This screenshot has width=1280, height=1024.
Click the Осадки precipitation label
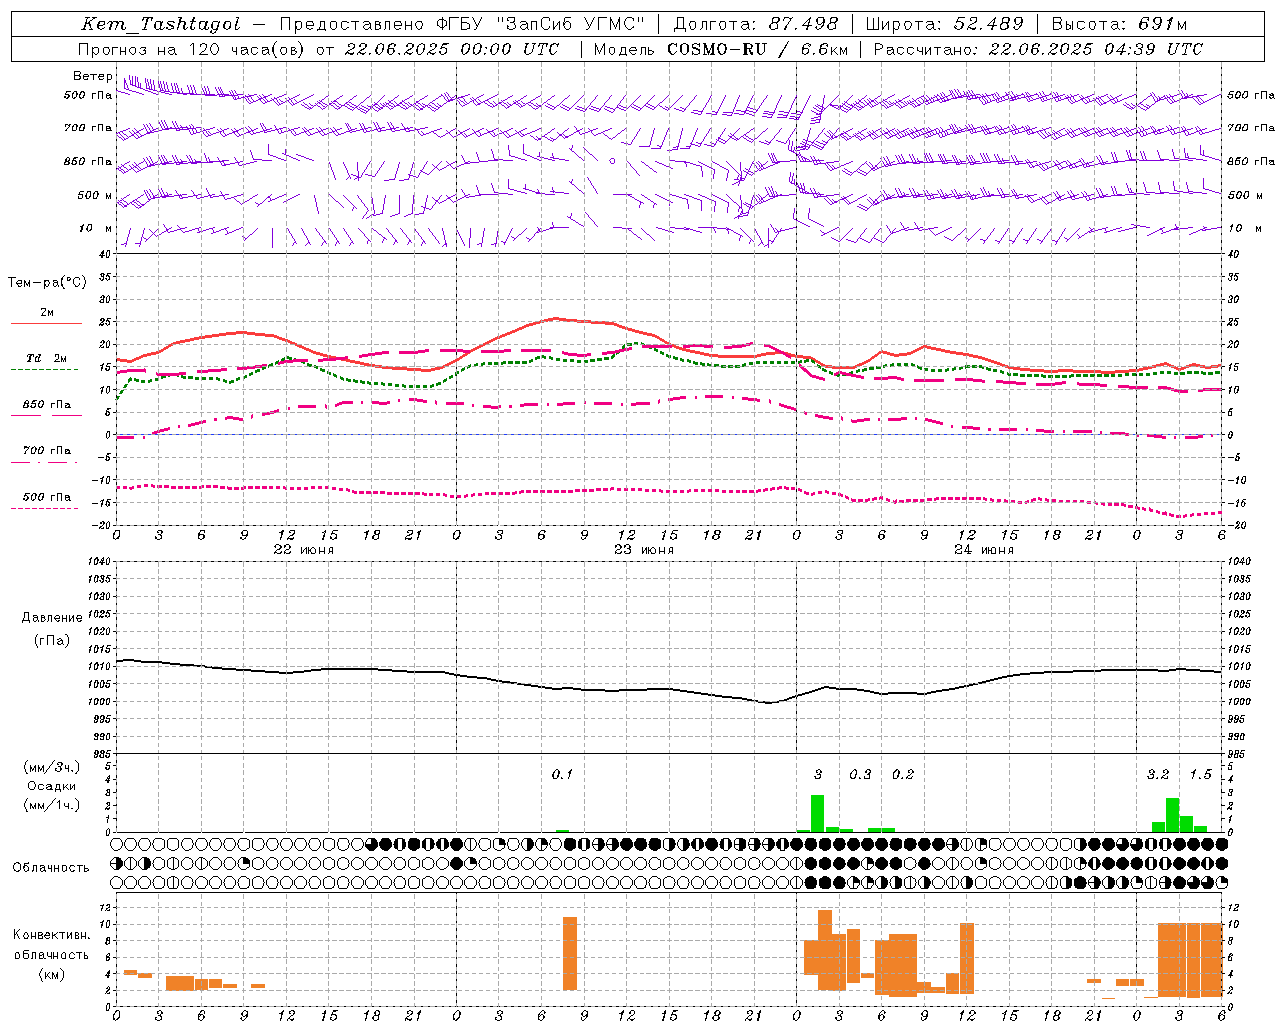[x=52, y=786]
